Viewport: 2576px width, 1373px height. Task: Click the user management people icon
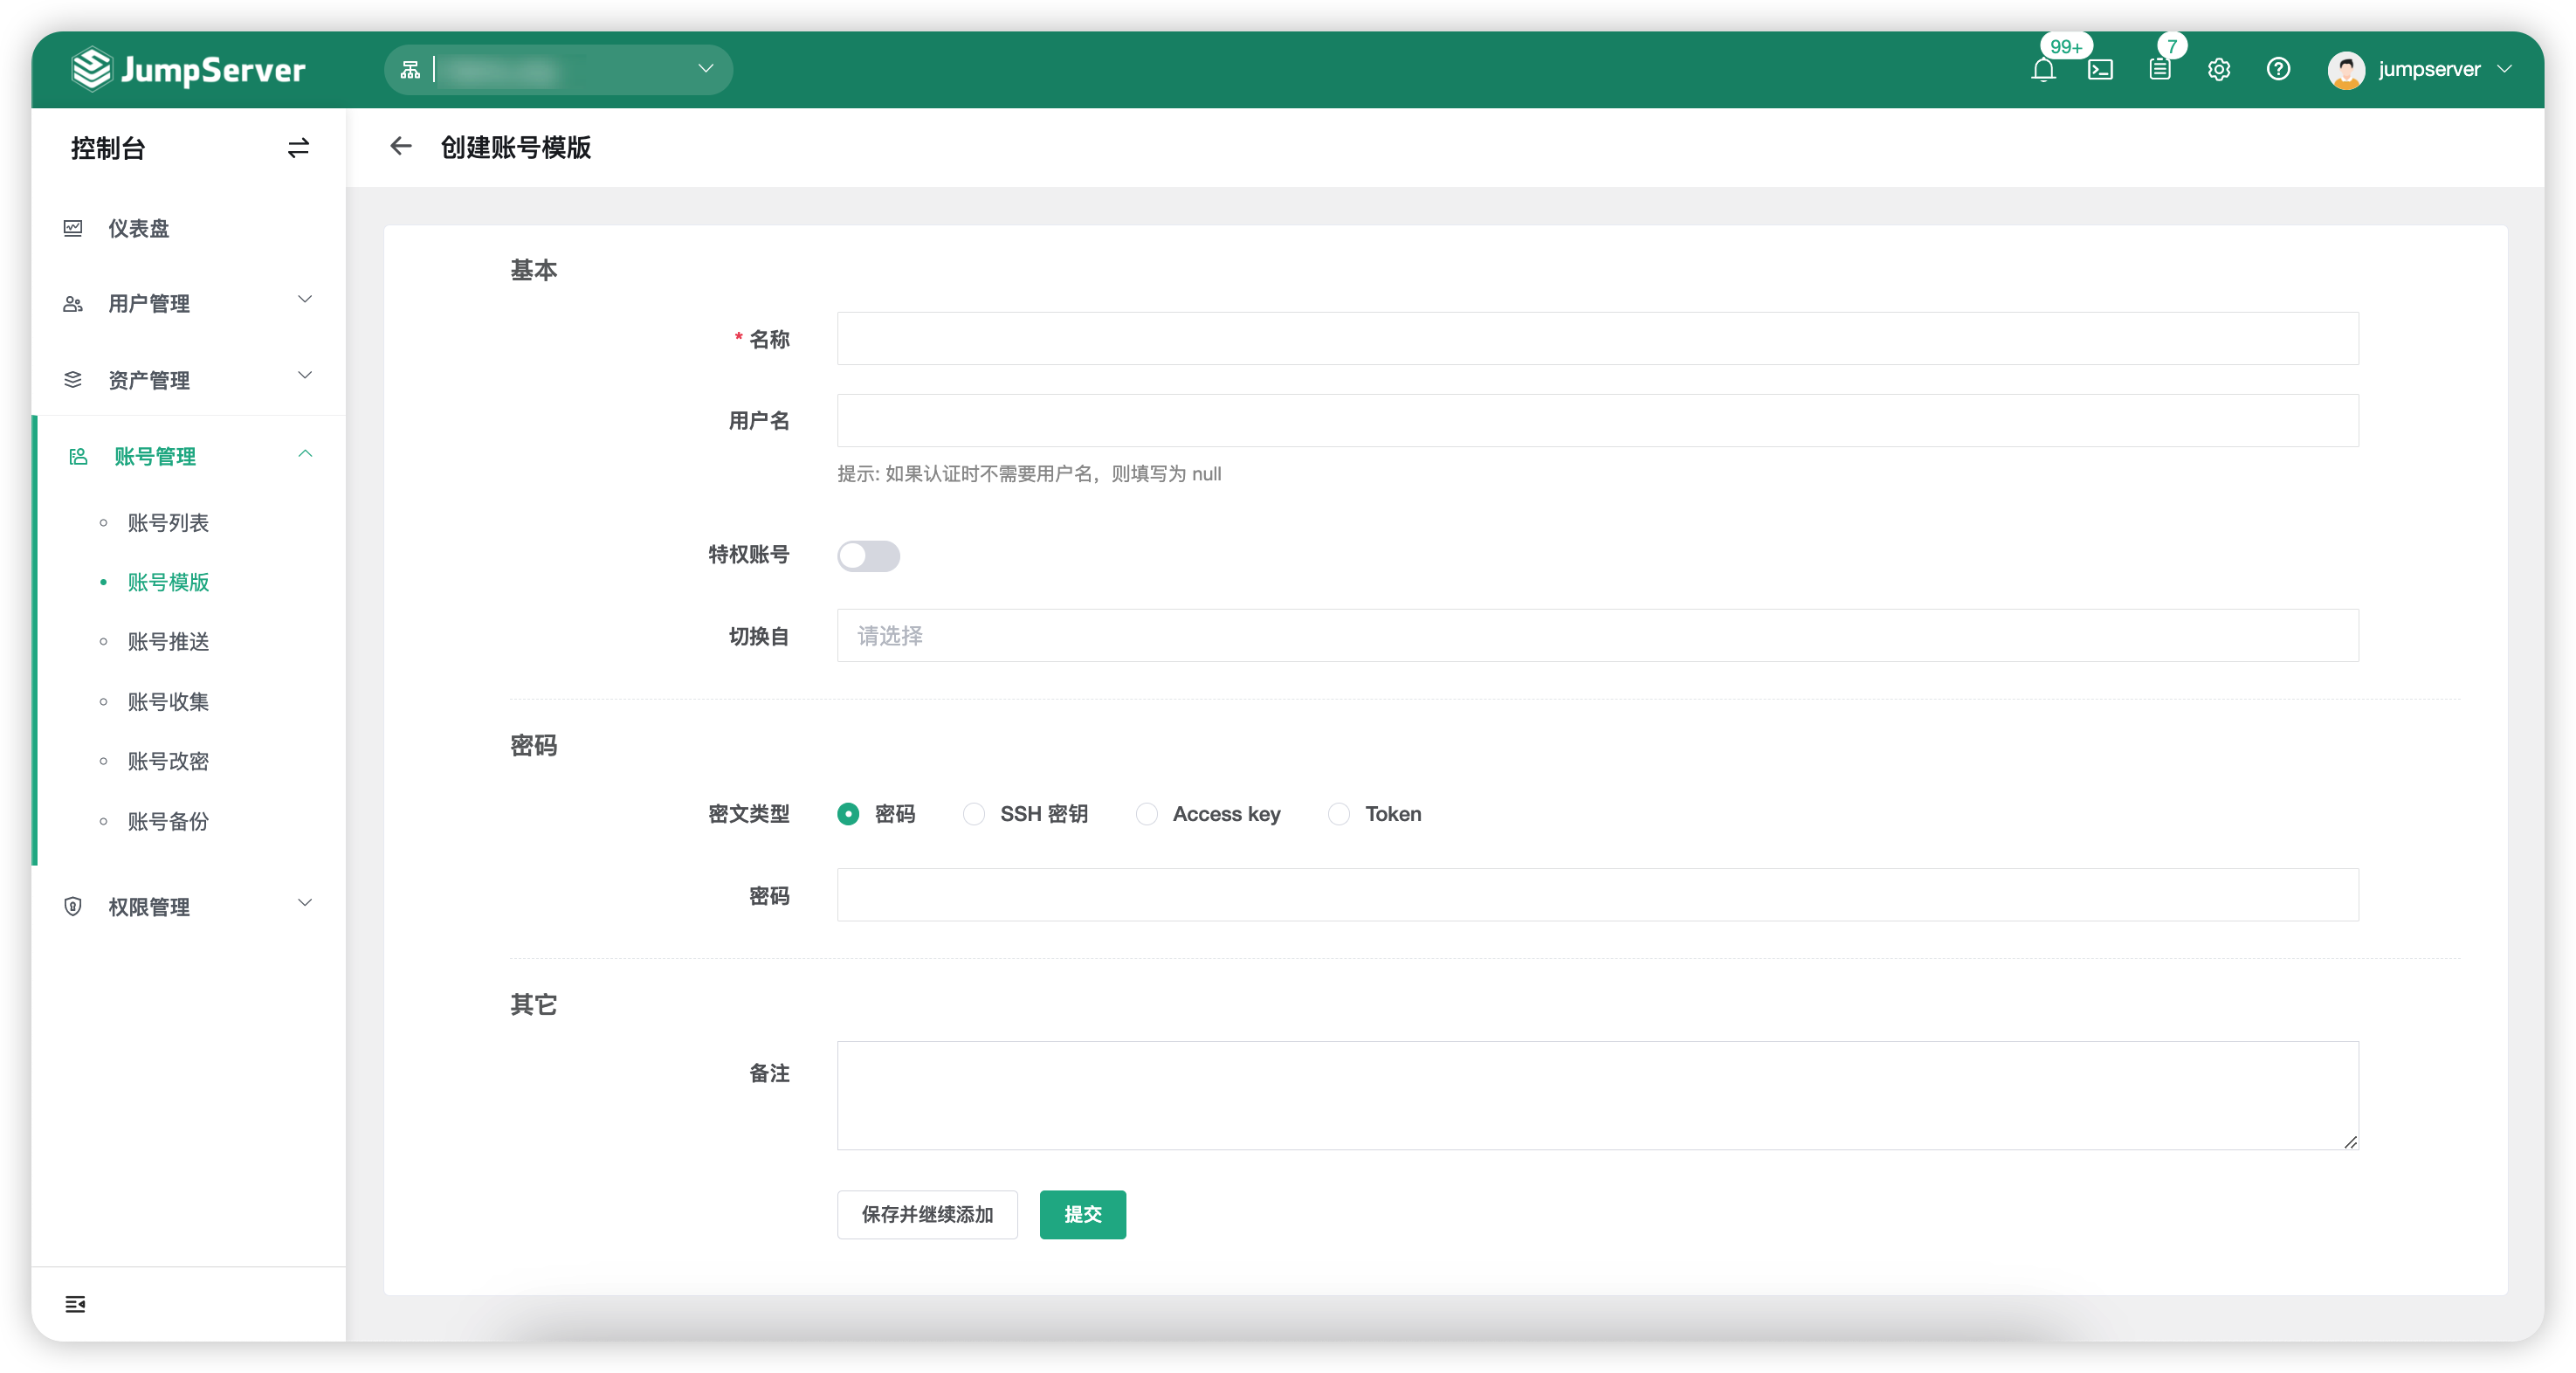click(73, 304)
